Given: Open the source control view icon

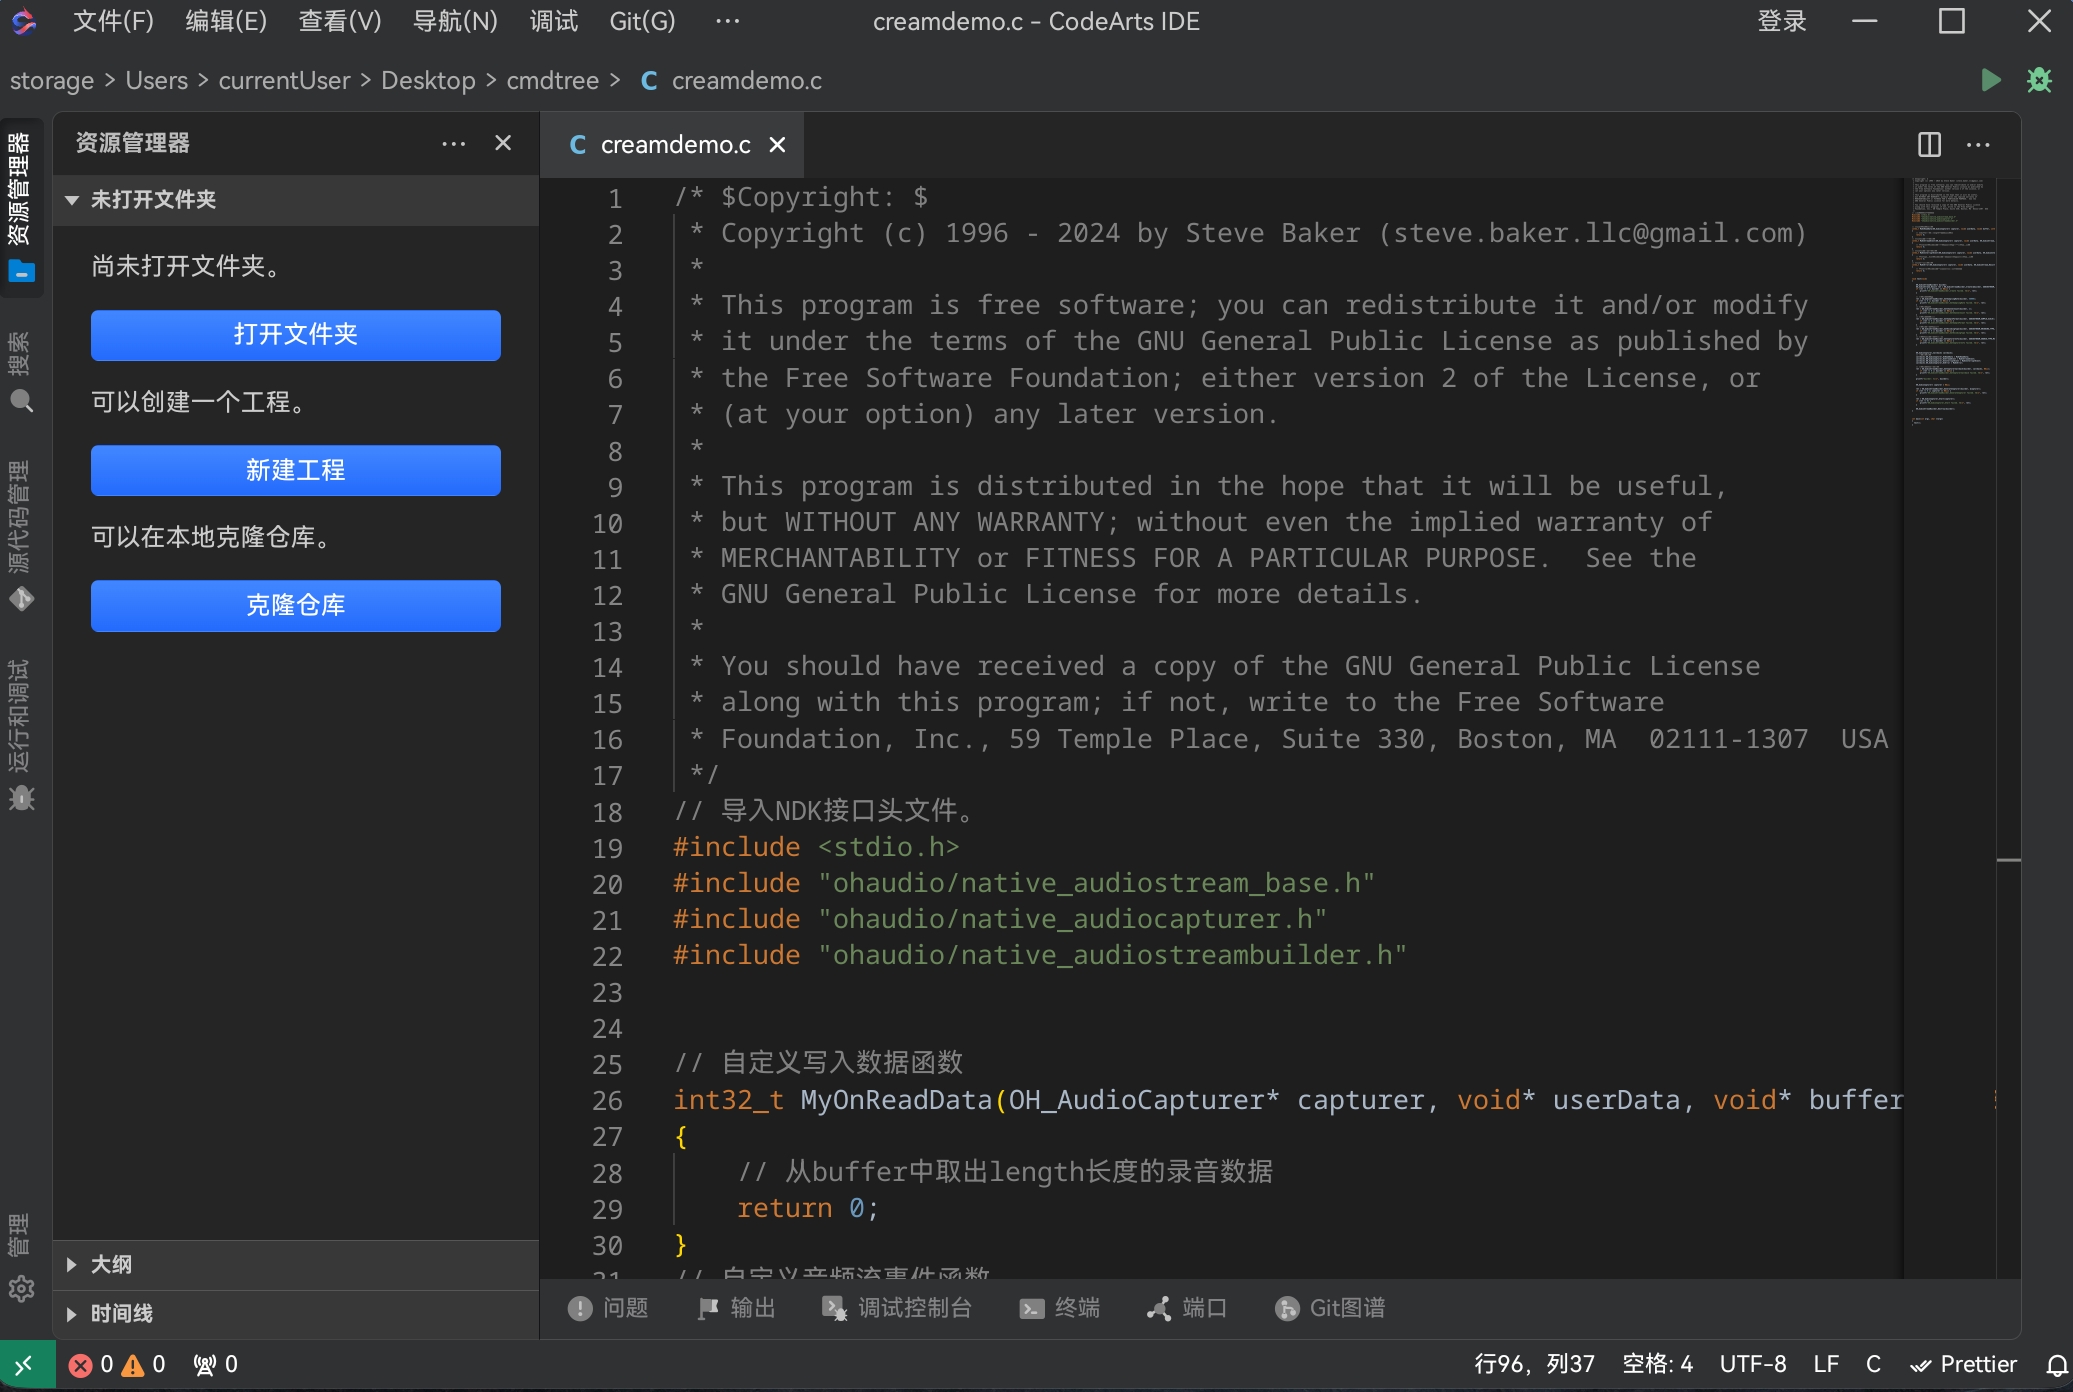Looking at the screenshot, I should coord(22,599).
